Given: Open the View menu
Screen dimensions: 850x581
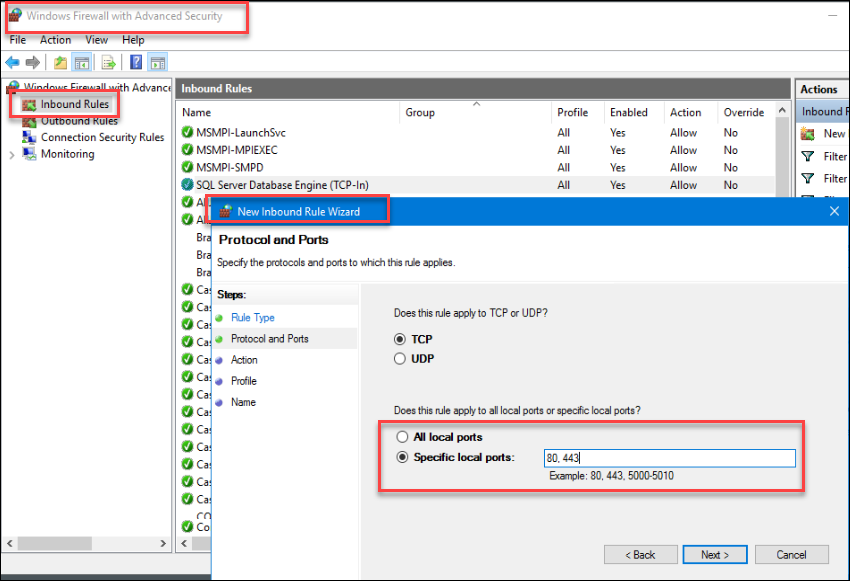Looking at the screenshot, I should [x=96, y=40].
